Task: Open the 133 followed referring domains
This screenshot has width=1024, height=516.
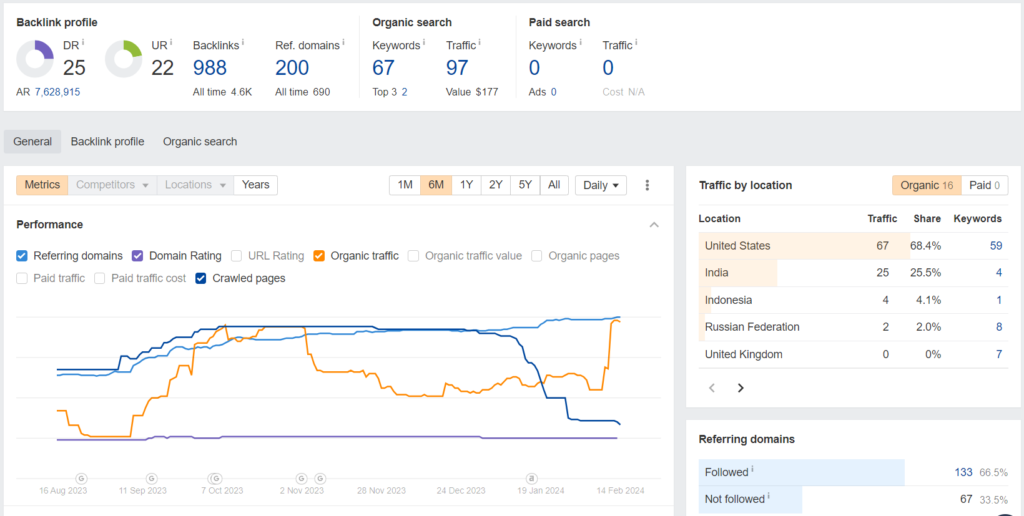Action: pos(963,472)
